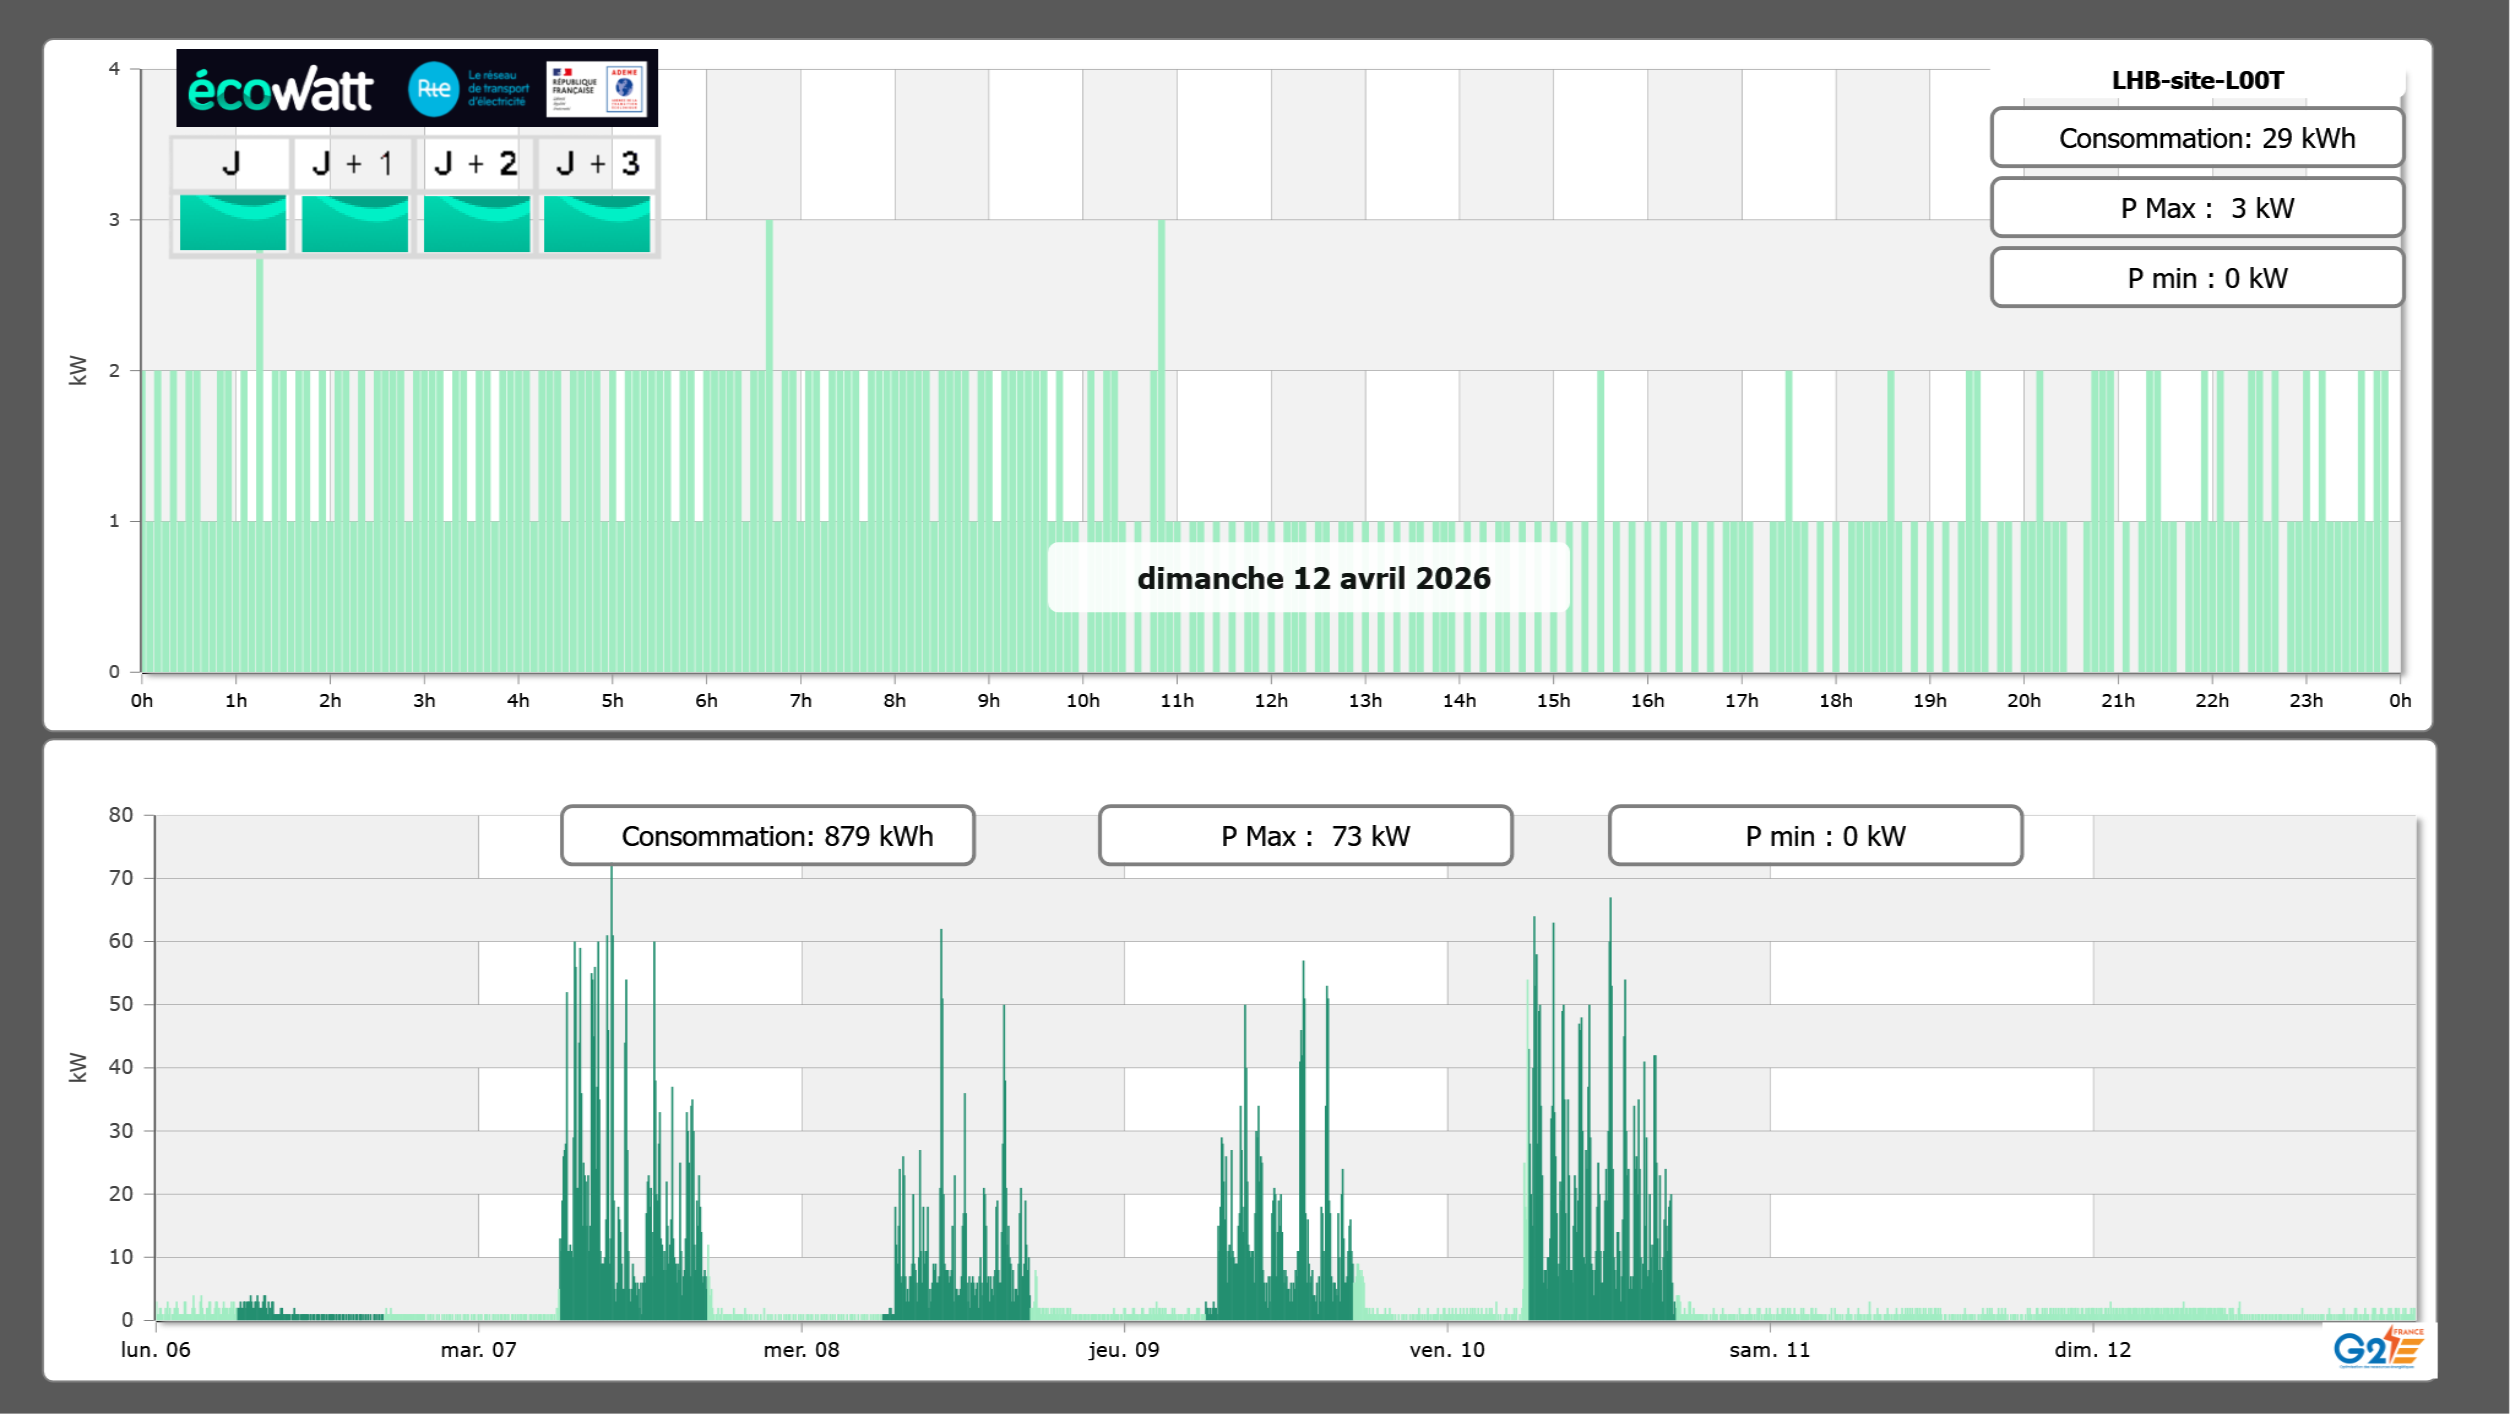Click the P Max : 3 kW box
The image size is (2511, 1415).
[x=2196, y=208]
